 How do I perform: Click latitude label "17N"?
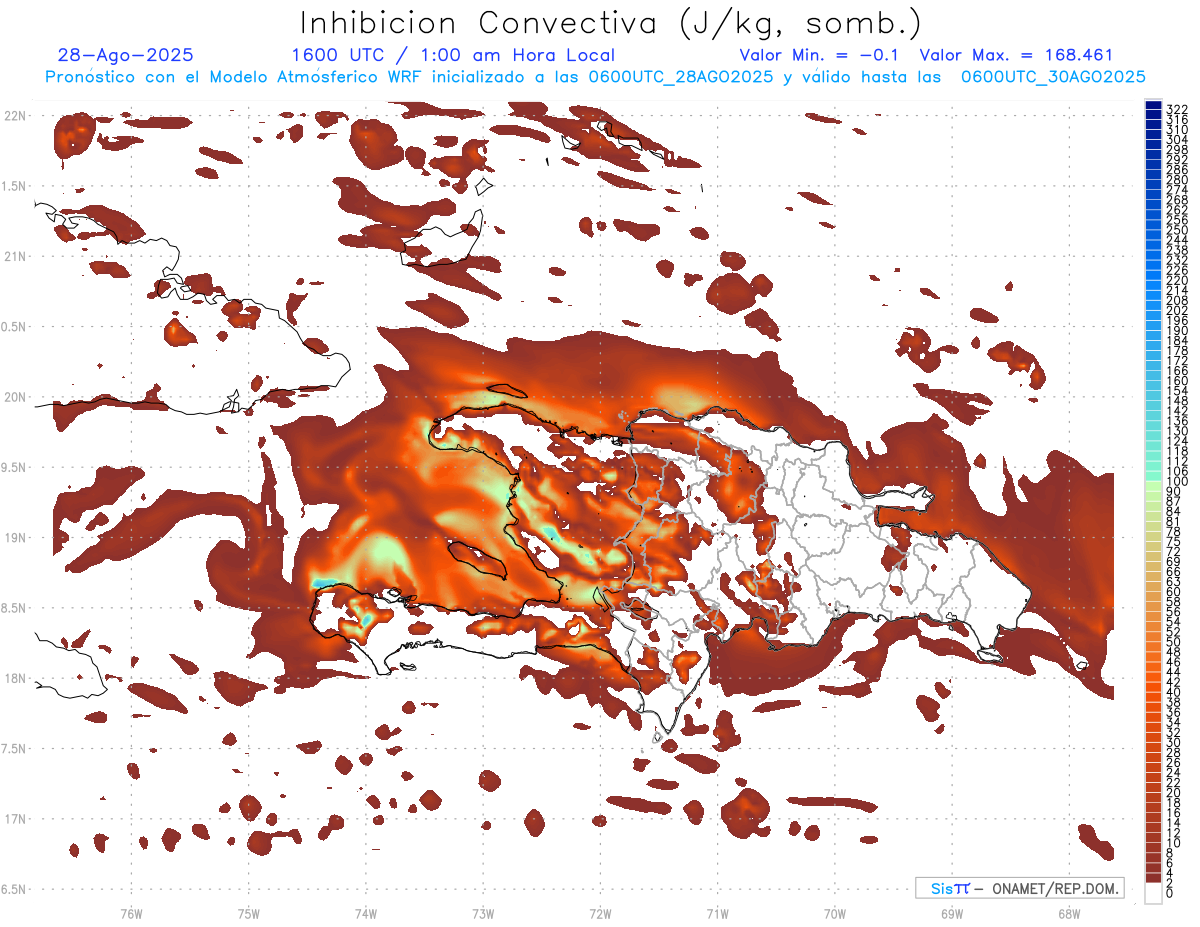coord(14,819)
